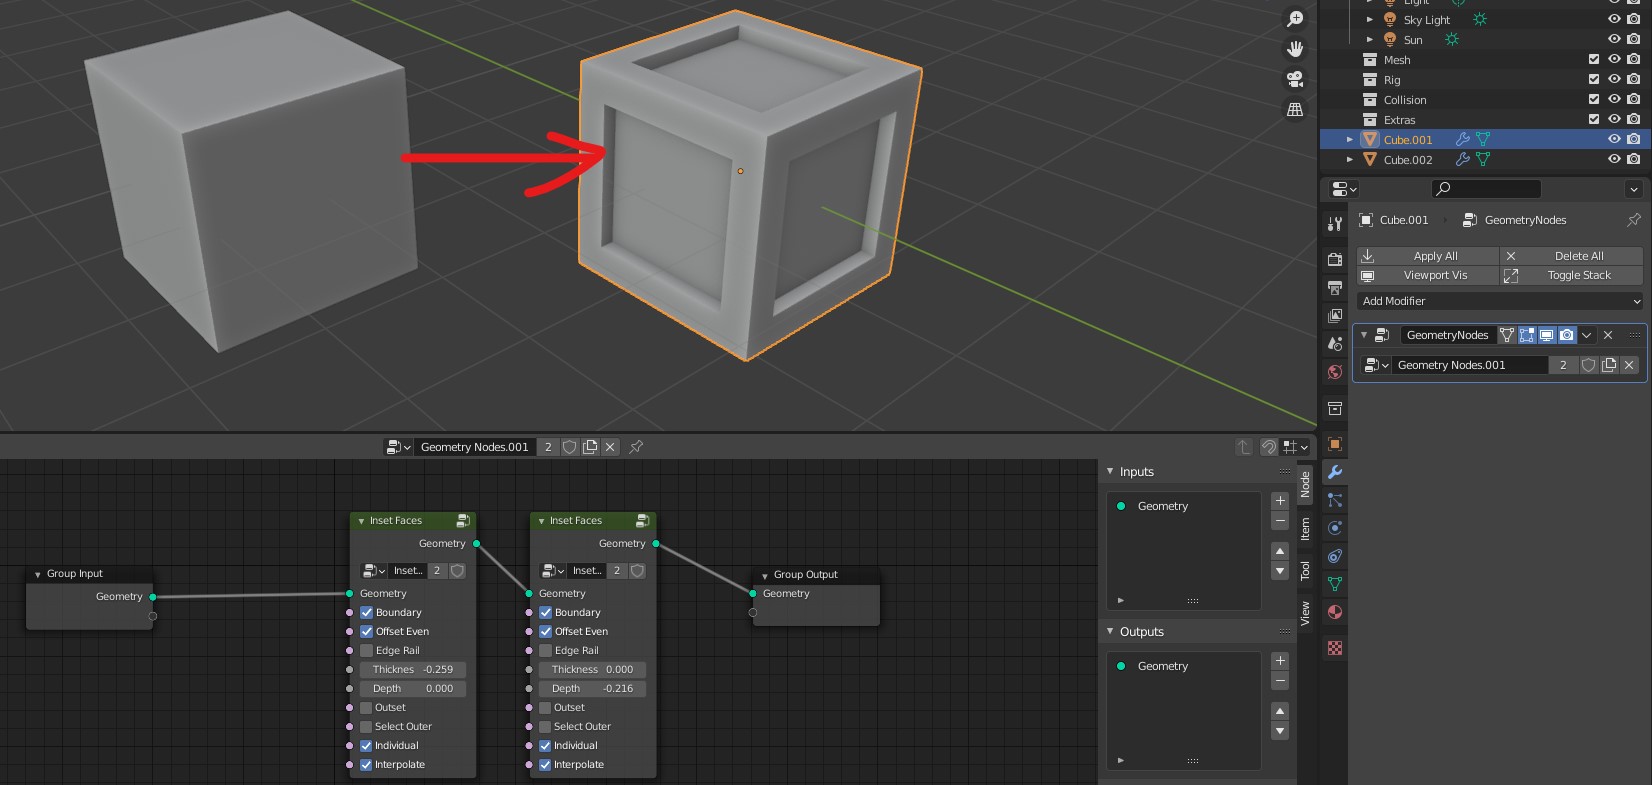1652x785 pixels.
Task: Enable Outset in the first Inset Faces node
Action: [366, 707]
